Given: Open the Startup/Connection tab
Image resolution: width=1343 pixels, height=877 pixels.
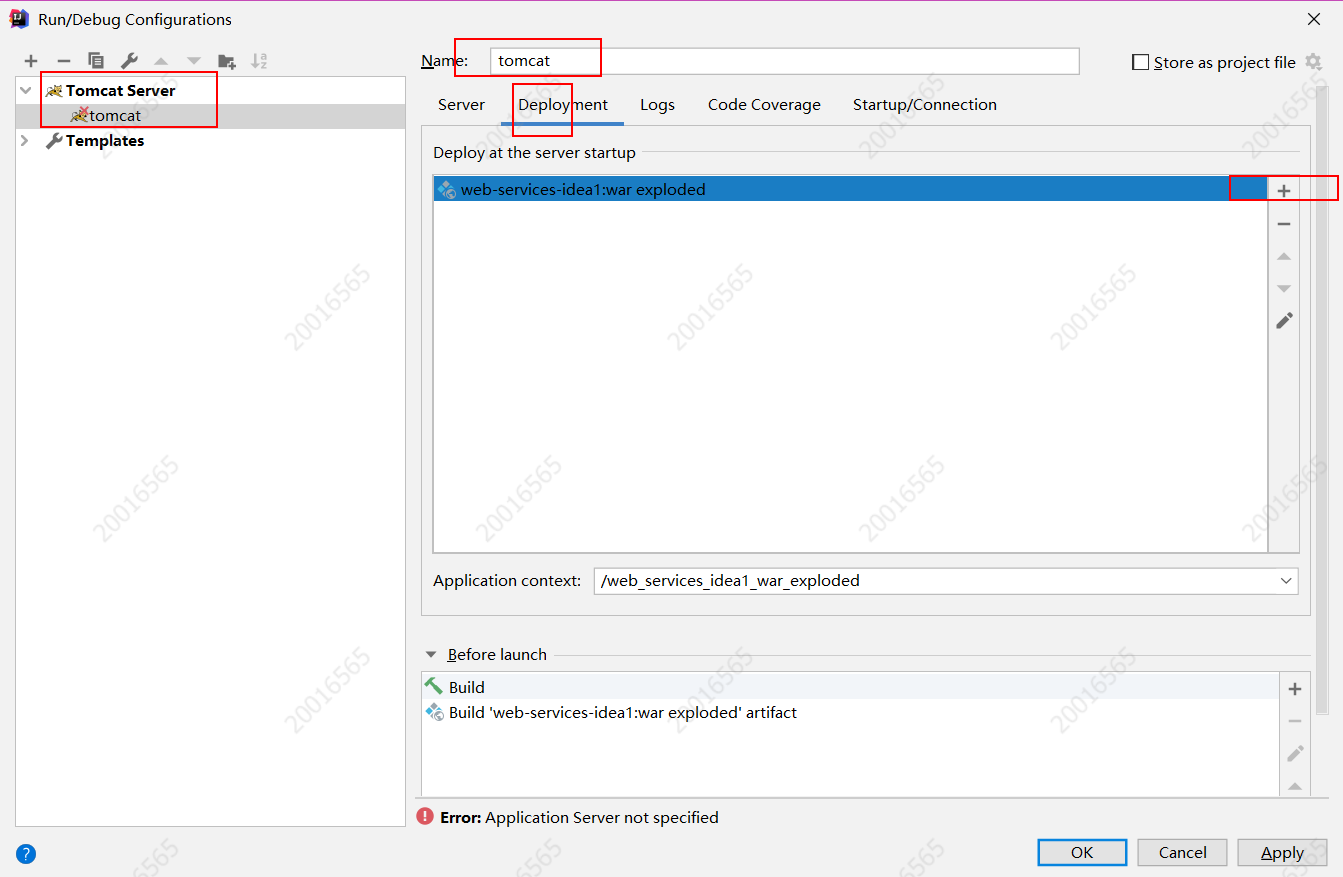Looking at the screenshot, I should tap(924, 105).
